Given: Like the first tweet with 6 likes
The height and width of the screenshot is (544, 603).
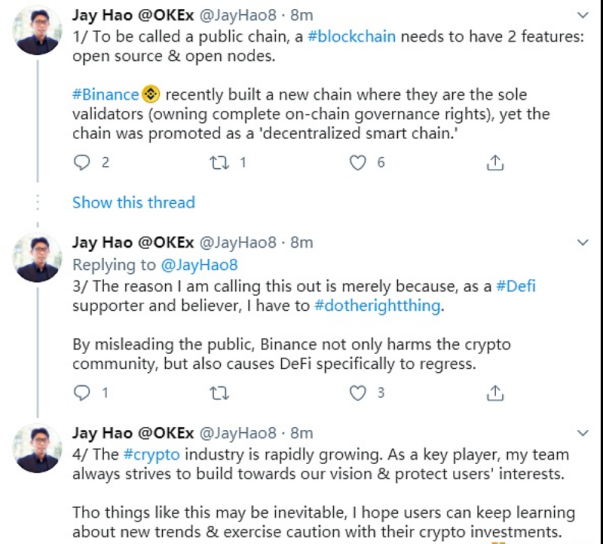Looking at the screenshot, I should pos(356,162).
